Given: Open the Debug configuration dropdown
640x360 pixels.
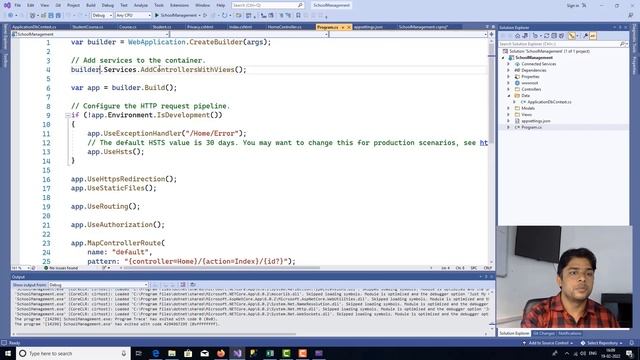Looking at the screenshot, I should tap(102, 15).
